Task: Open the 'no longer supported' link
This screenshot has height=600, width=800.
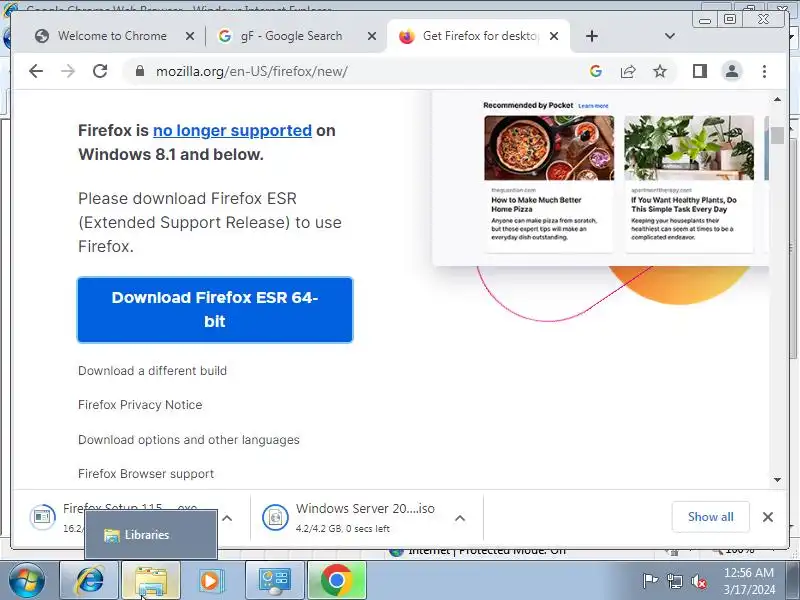Action: (x=232, y=131)
